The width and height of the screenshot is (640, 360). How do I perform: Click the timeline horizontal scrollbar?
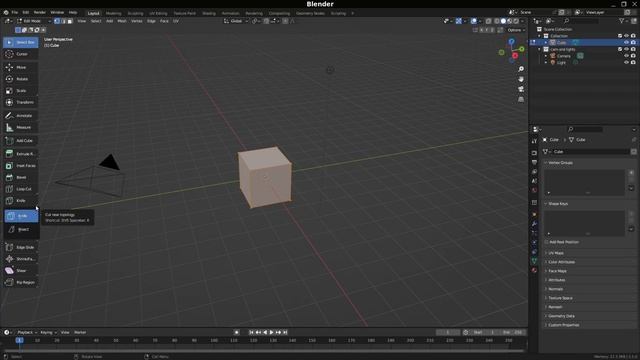264,351
